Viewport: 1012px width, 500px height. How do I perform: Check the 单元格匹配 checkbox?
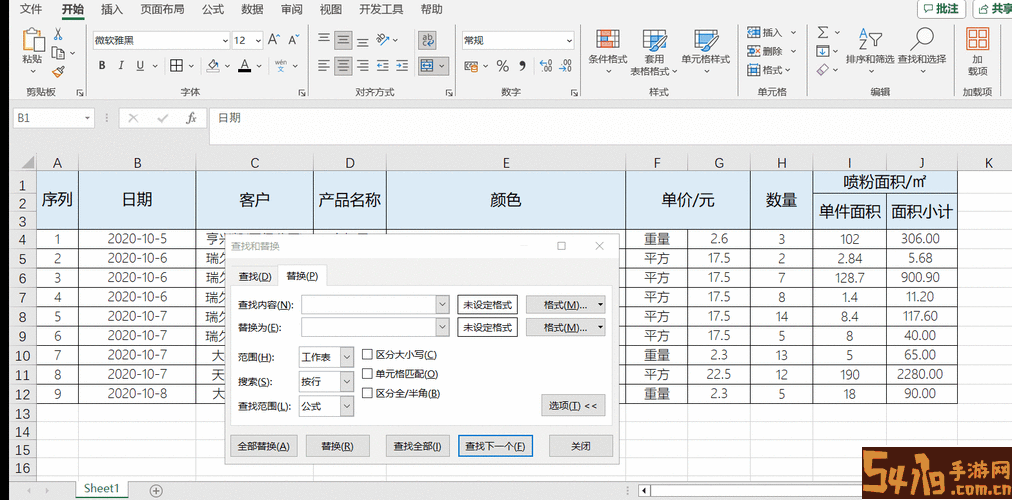367,374
